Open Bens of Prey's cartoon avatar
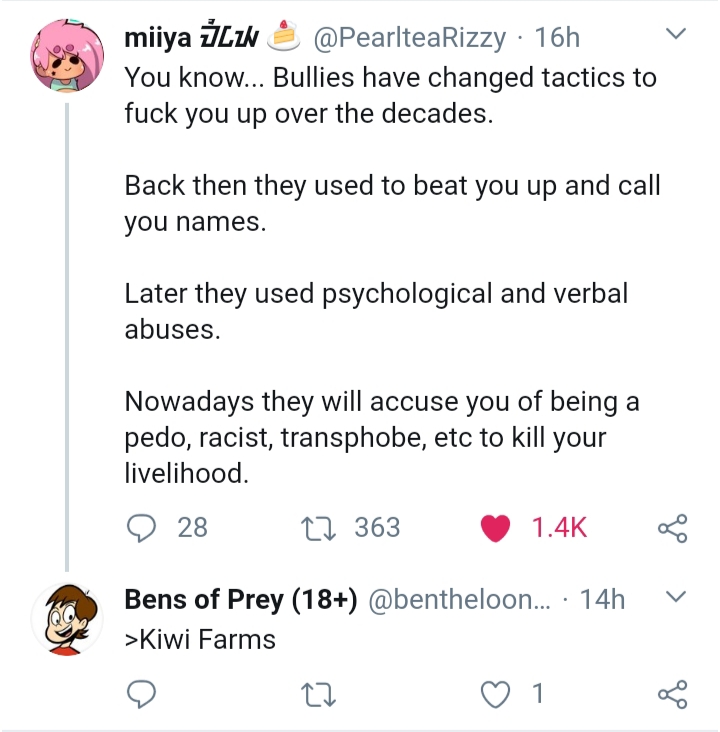 click(x=67, y=619)
